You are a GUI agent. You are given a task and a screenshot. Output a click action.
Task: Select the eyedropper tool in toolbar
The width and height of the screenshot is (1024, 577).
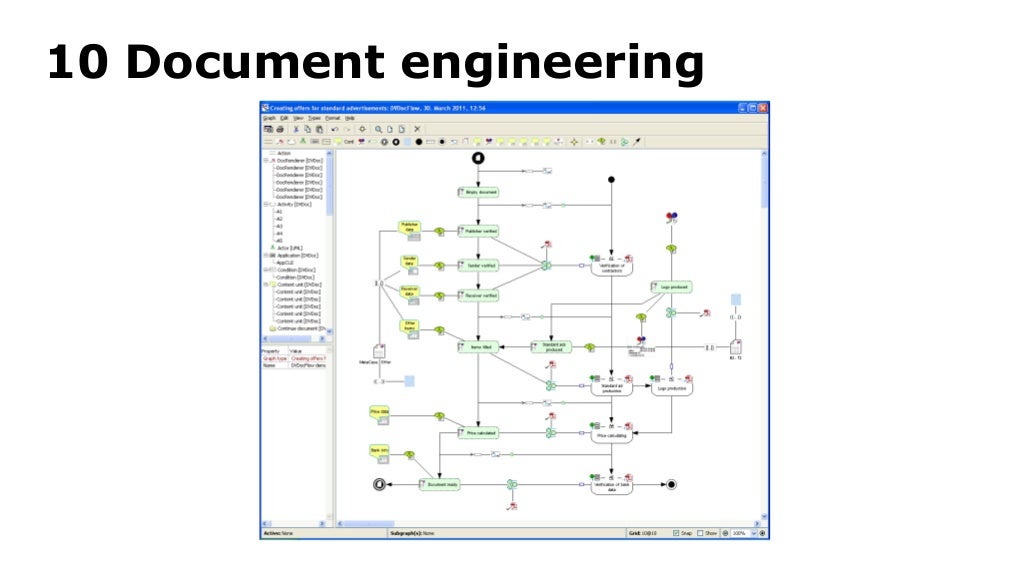638,142
